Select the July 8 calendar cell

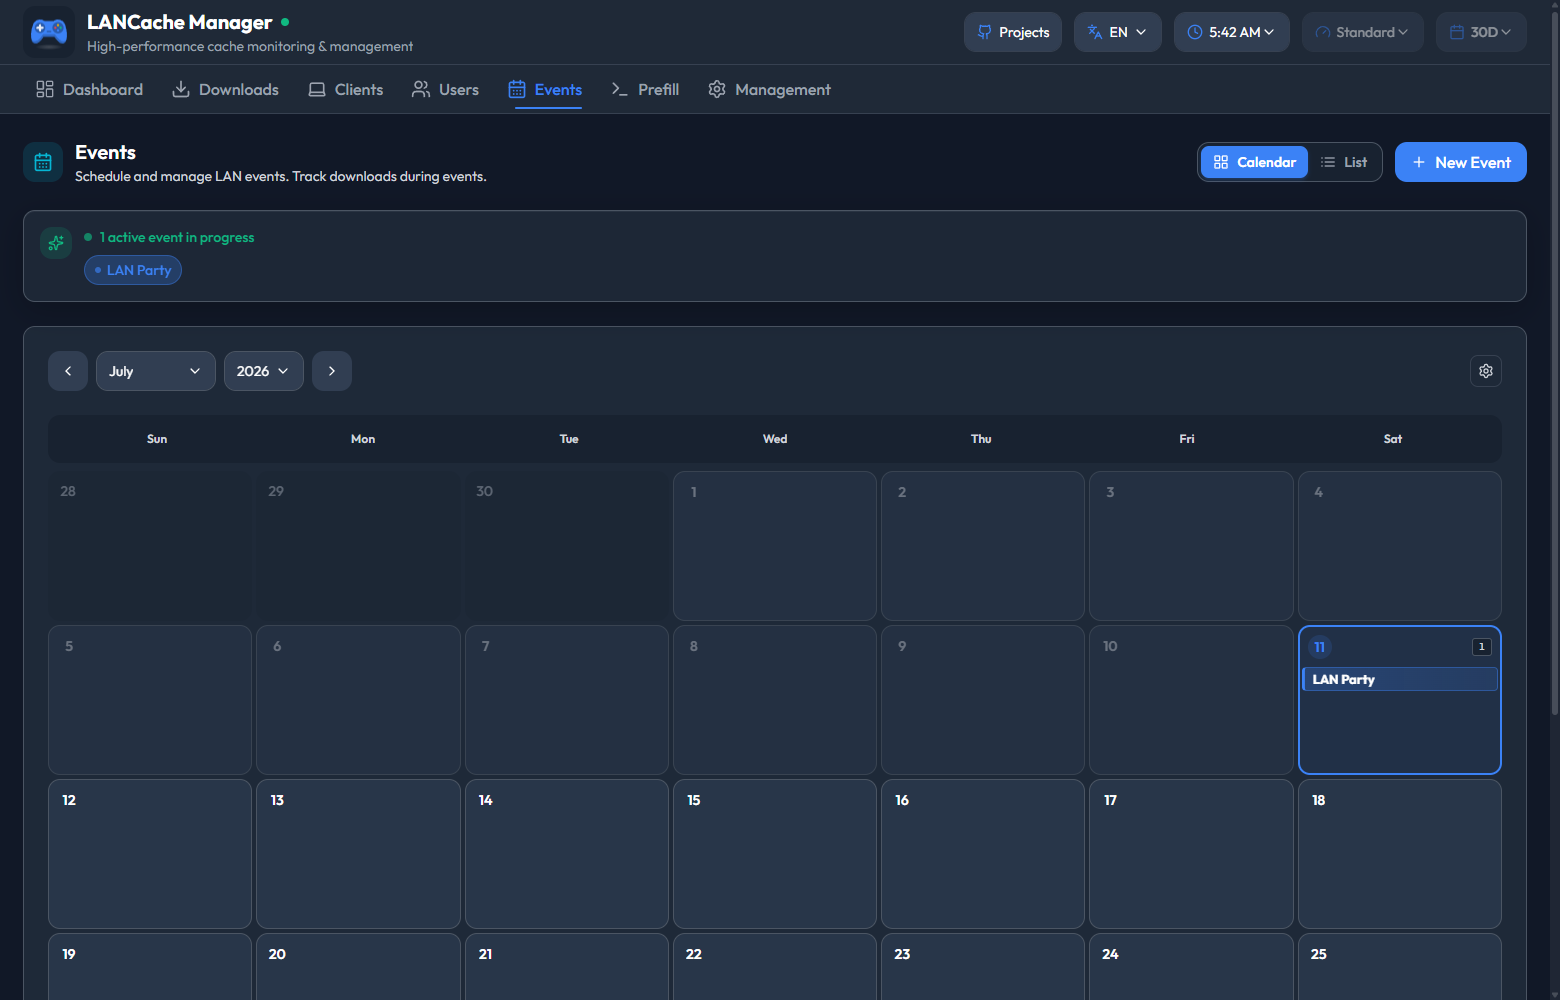[x=775, y=700]
